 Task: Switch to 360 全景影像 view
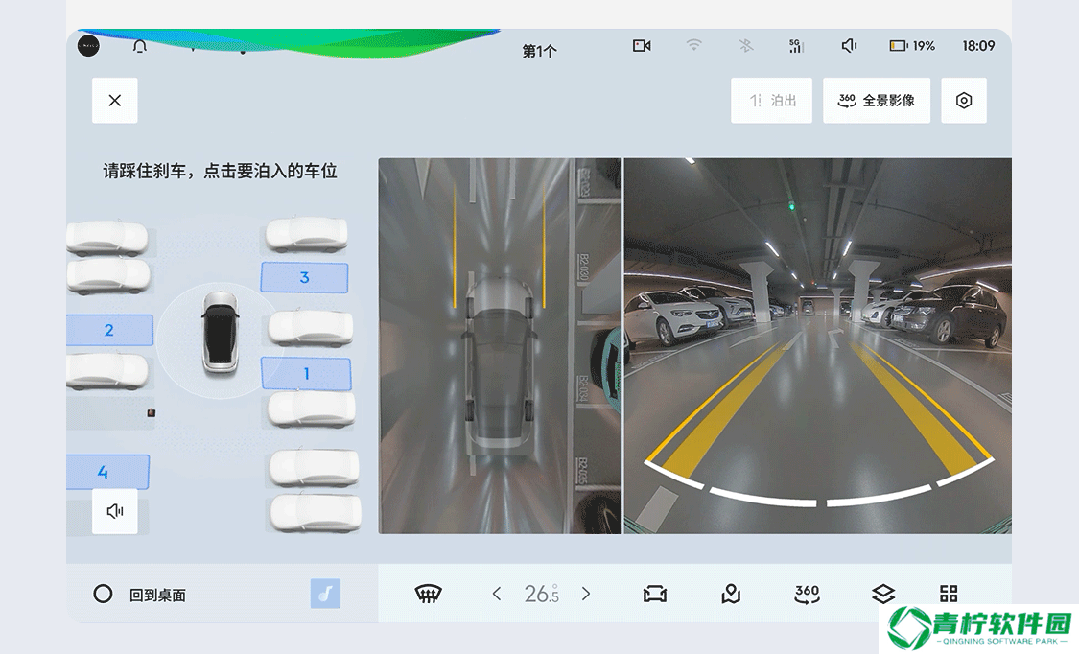(876, 101)
